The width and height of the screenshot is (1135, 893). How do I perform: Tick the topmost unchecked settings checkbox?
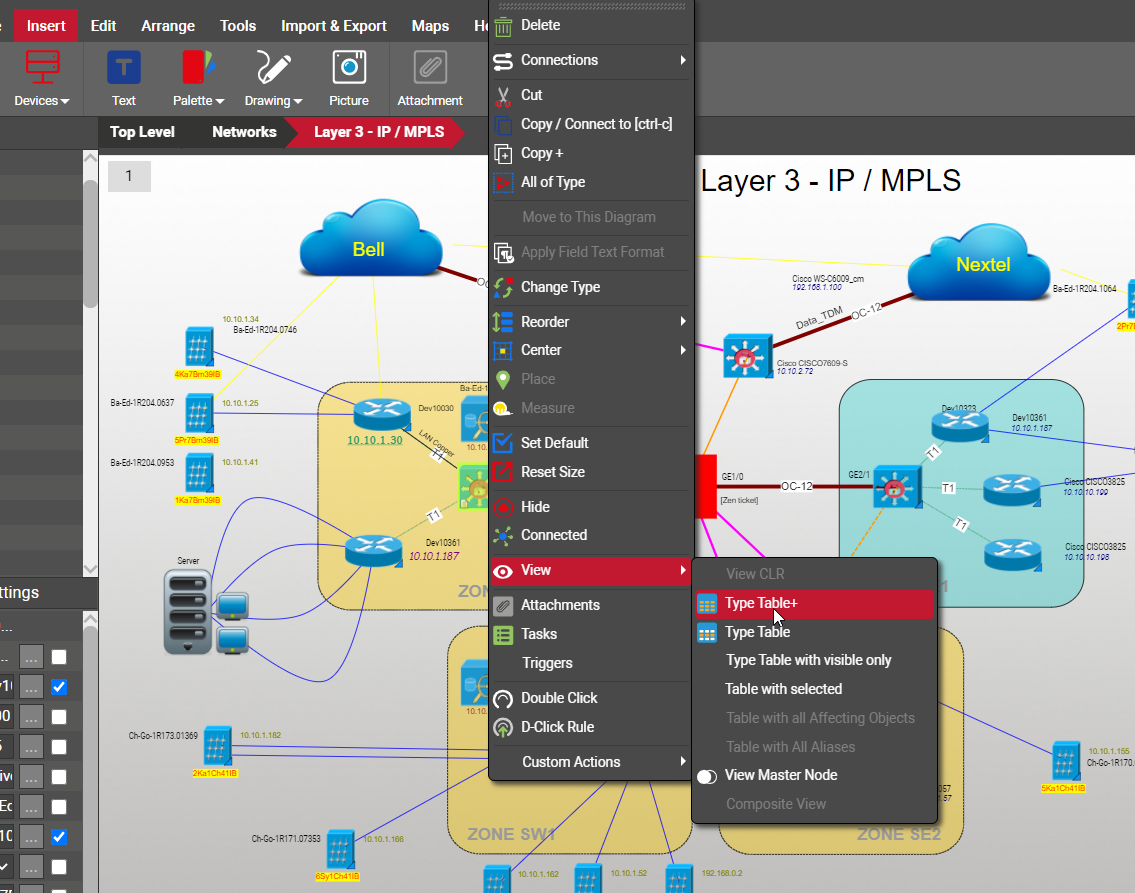(59, 657)
